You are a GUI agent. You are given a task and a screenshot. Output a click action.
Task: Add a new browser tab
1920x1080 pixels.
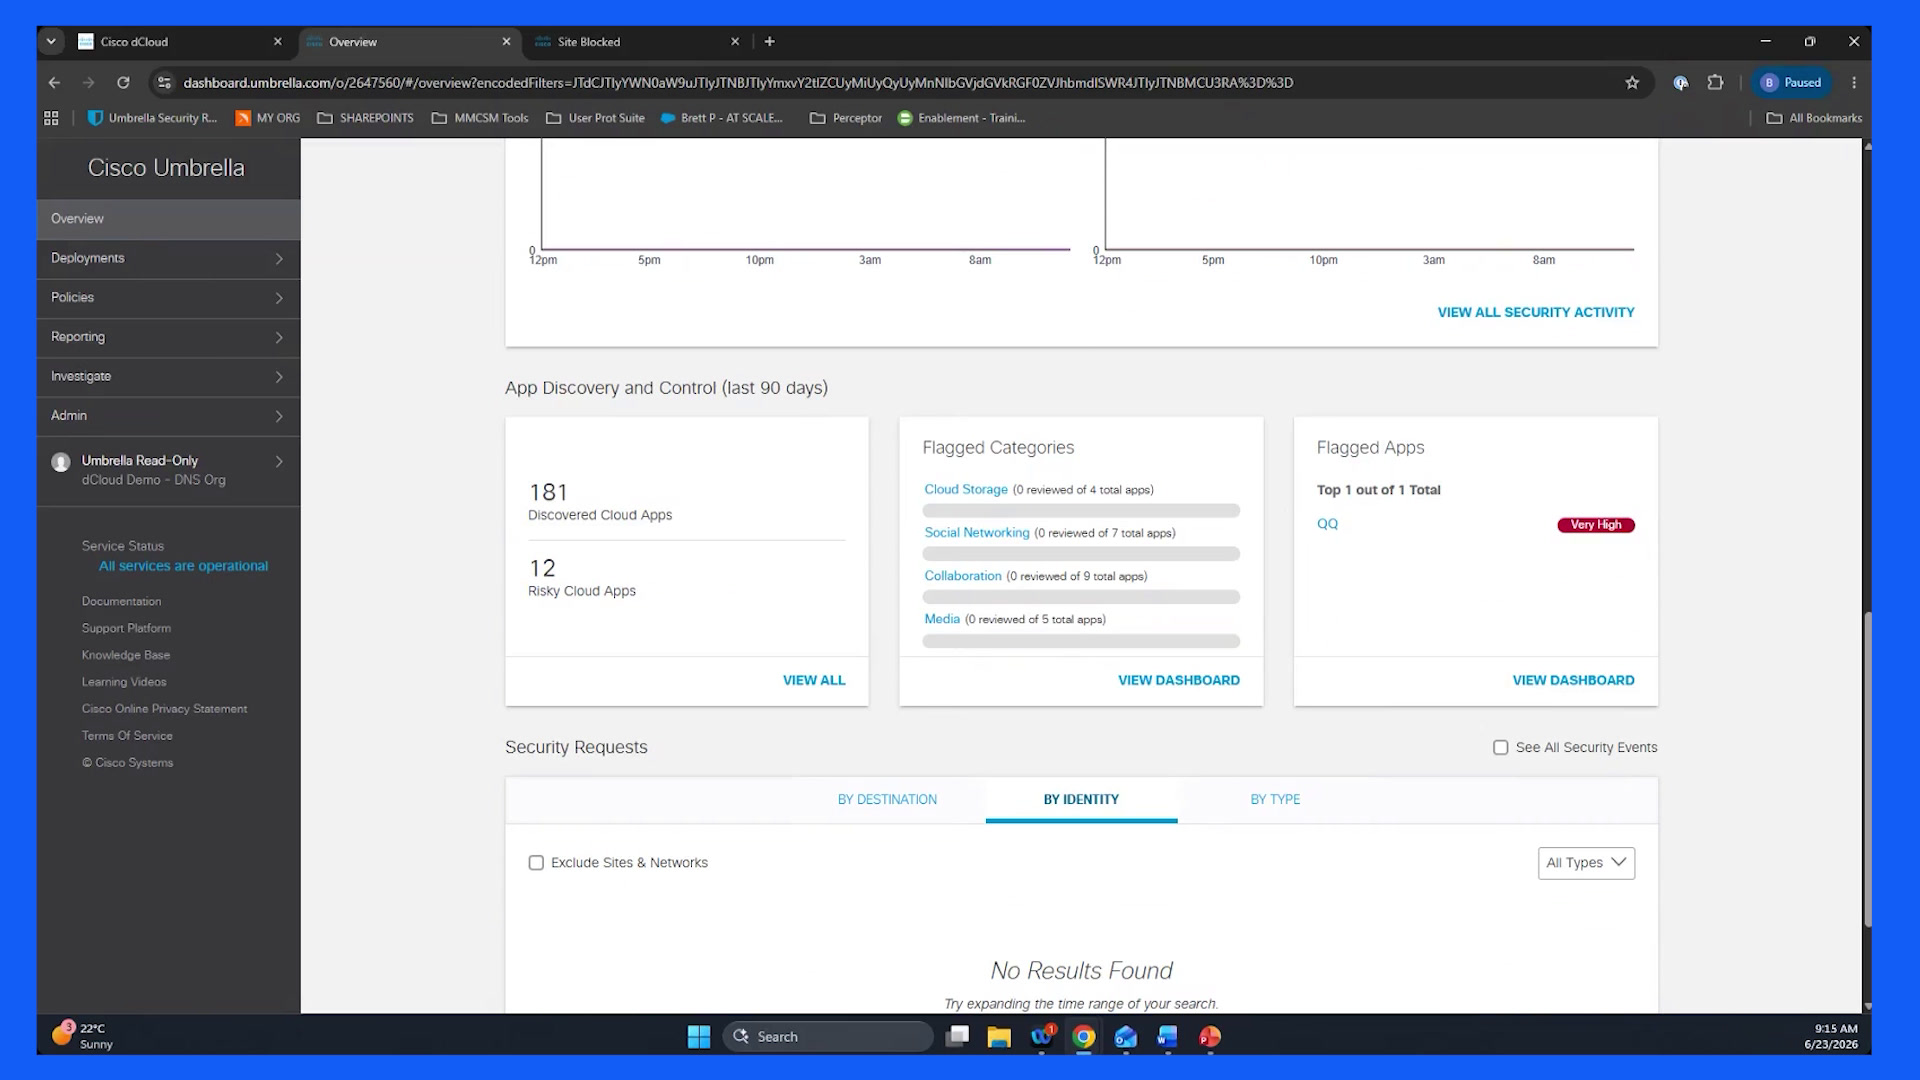click(769, 42)
